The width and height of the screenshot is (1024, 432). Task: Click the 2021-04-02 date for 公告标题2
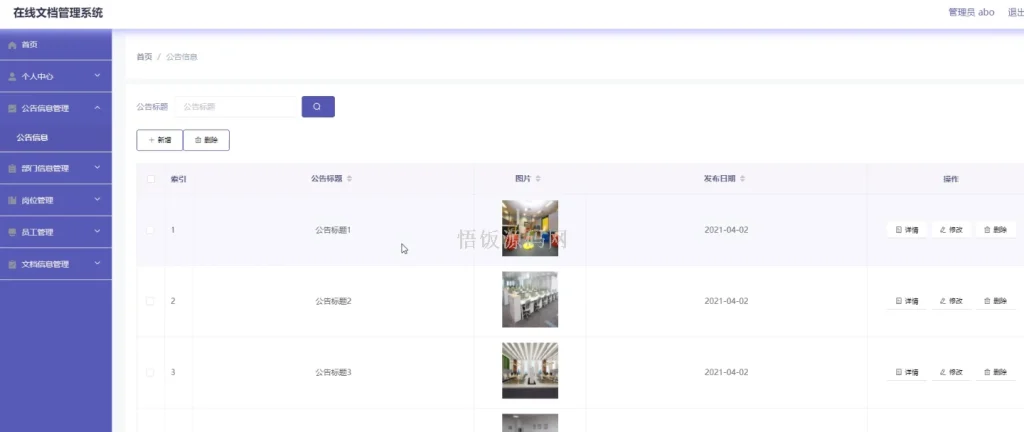click(726, 301)
